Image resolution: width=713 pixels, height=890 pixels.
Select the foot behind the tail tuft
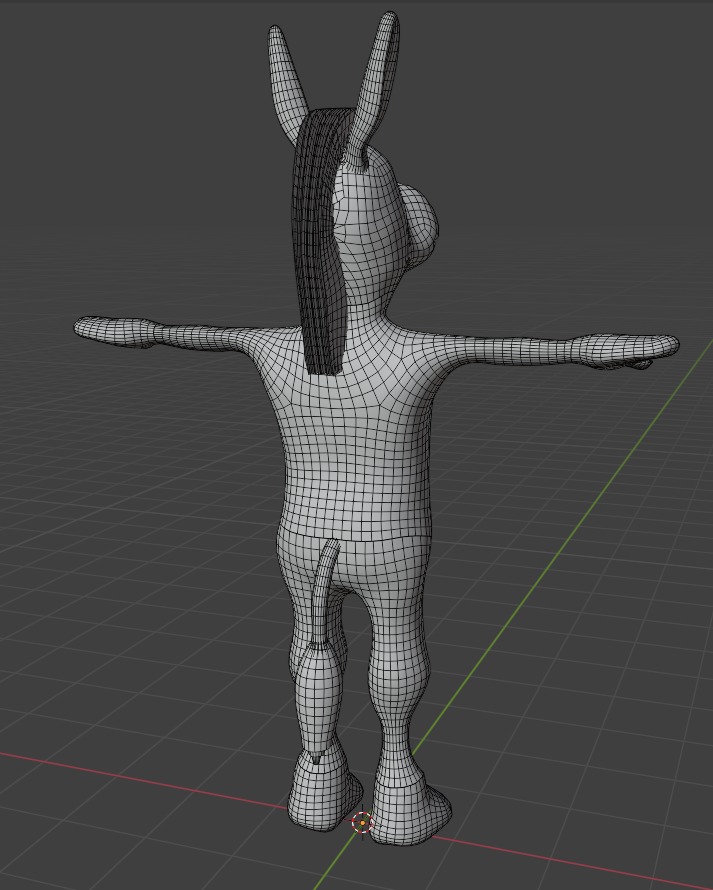click(324, 795)
